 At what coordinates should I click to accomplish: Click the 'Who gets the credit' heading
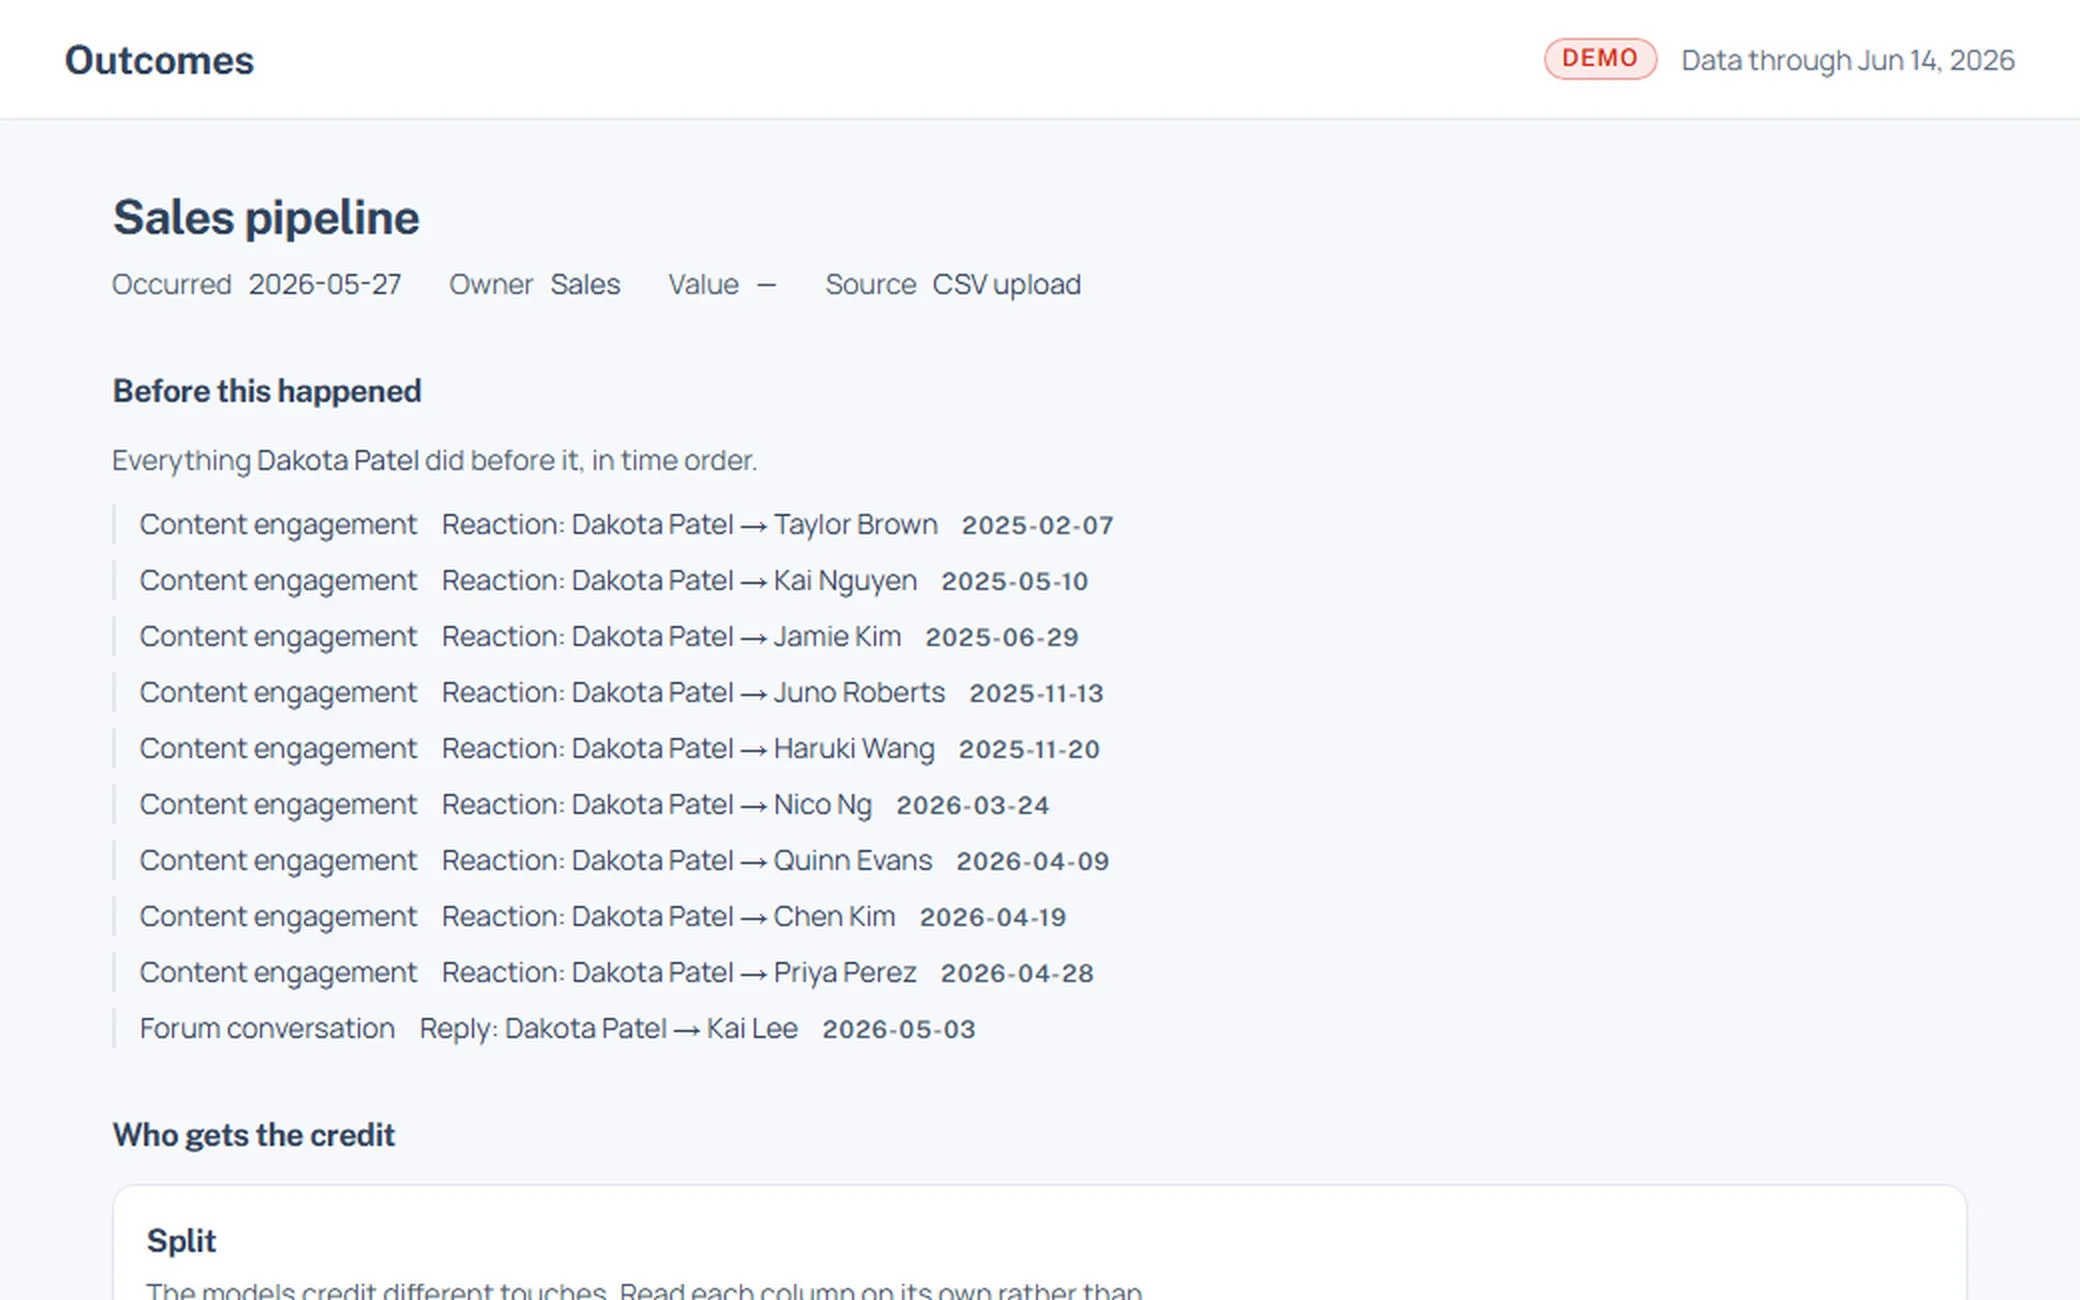[x=254, y=1135]
